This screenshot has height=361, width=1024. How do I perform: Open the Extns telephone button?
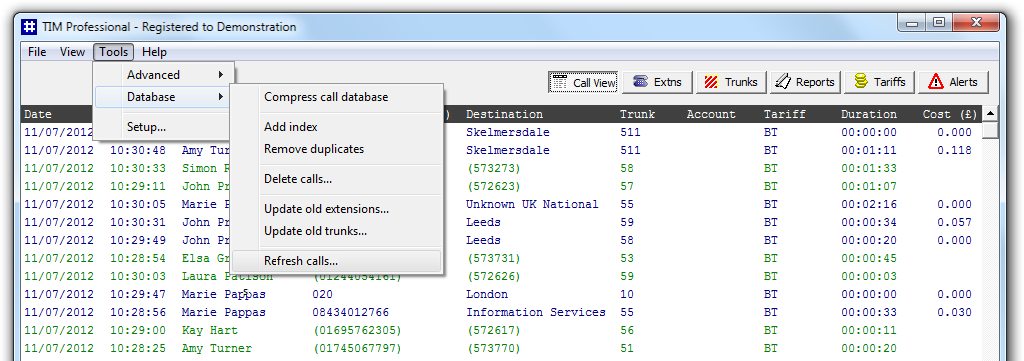point(657,82)
